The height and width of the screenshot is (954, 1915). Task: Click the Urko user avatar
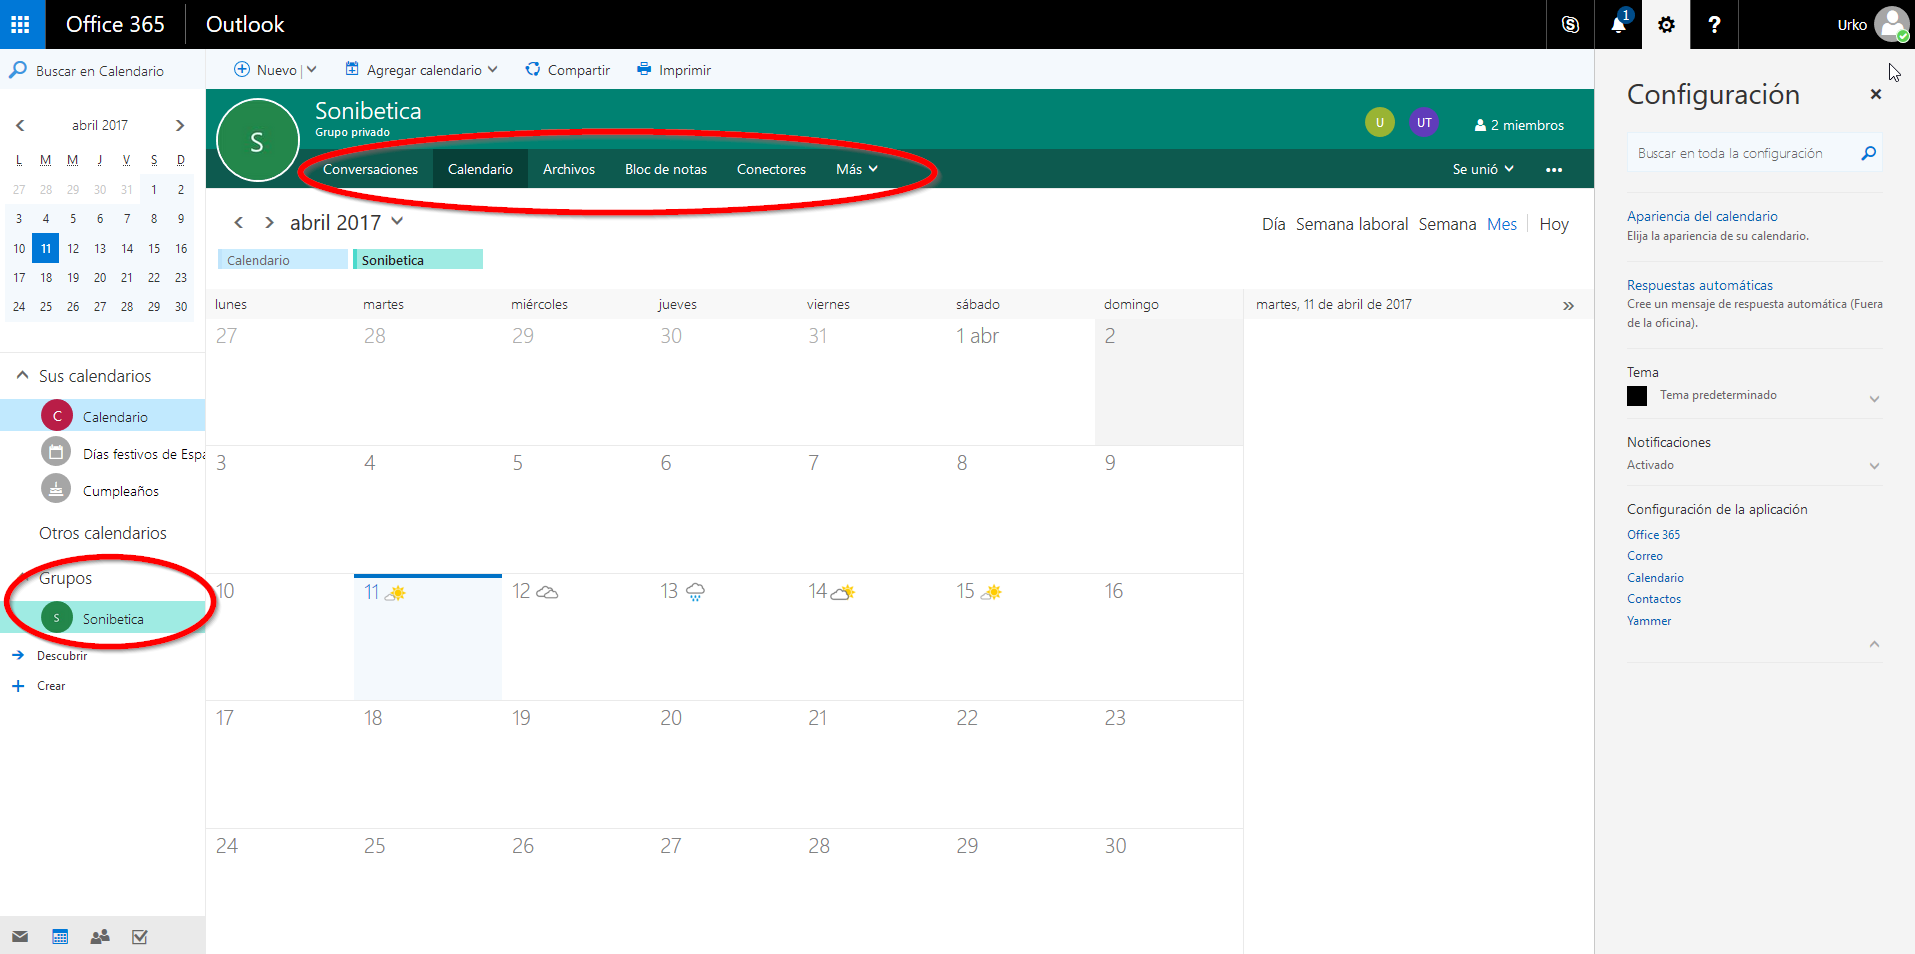(1892, 24)
